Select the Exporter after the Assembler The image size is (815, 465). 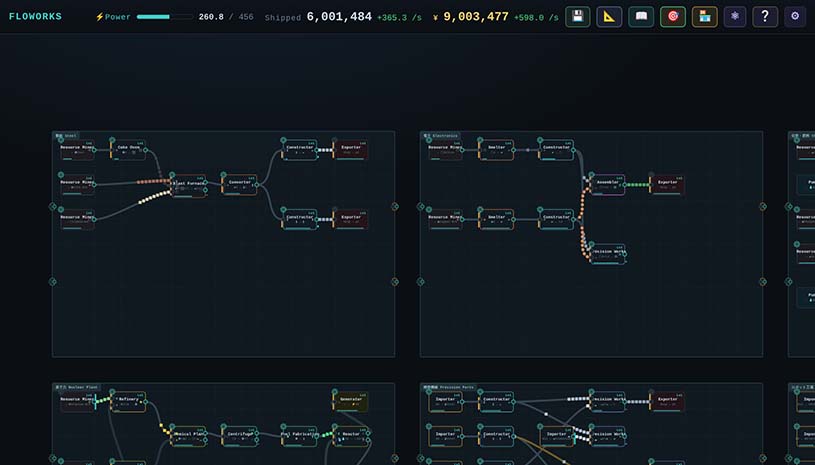[667, 185]
